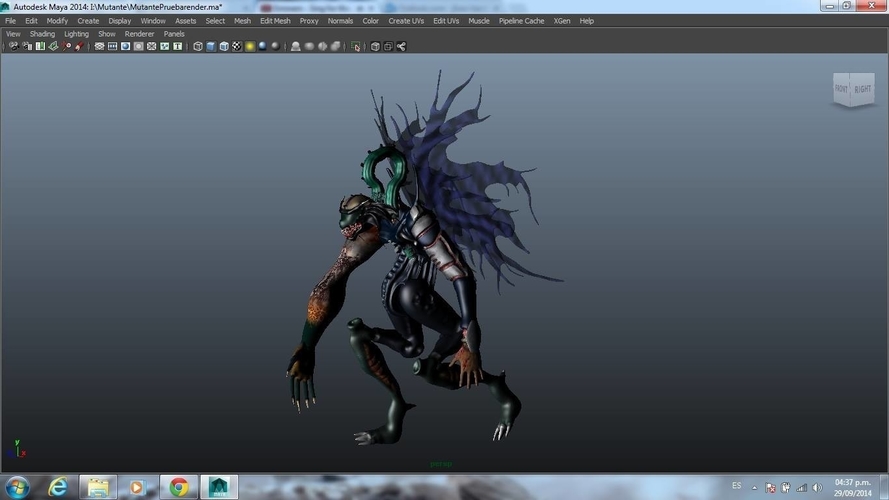Expand the panel Shading menu
889x500 pixels.
point(43,34)
